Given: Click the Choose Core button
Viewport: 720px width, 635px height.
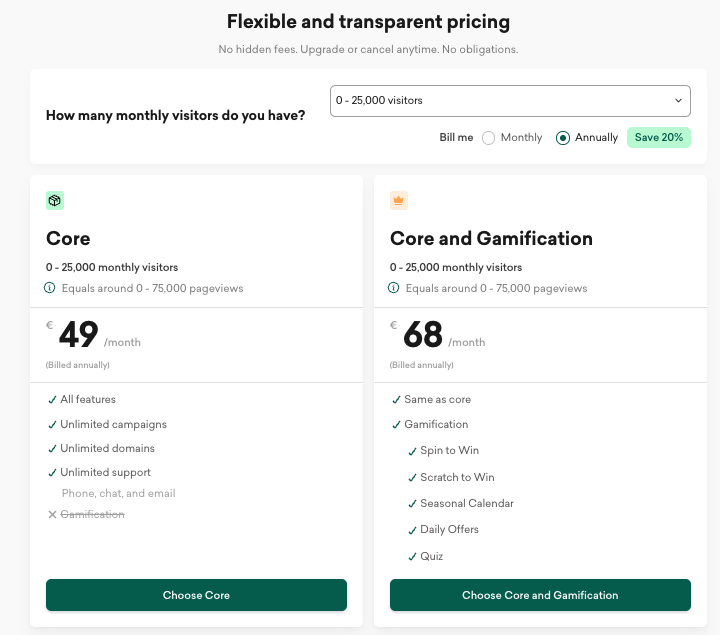Looking at the screenshot, I should tap(196, 595).
